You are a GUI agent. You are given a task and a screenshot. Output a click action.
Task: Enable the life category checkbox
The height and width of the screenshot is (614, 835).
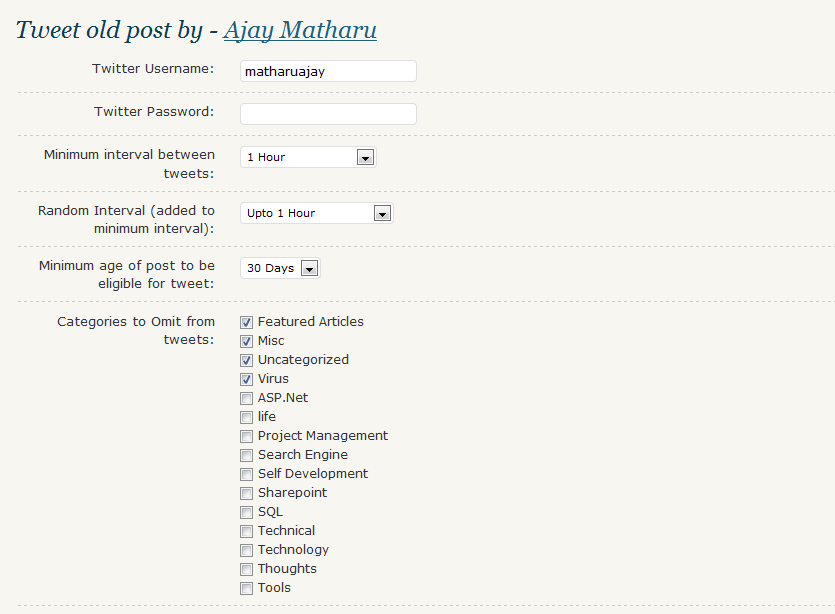coord(246,418)
